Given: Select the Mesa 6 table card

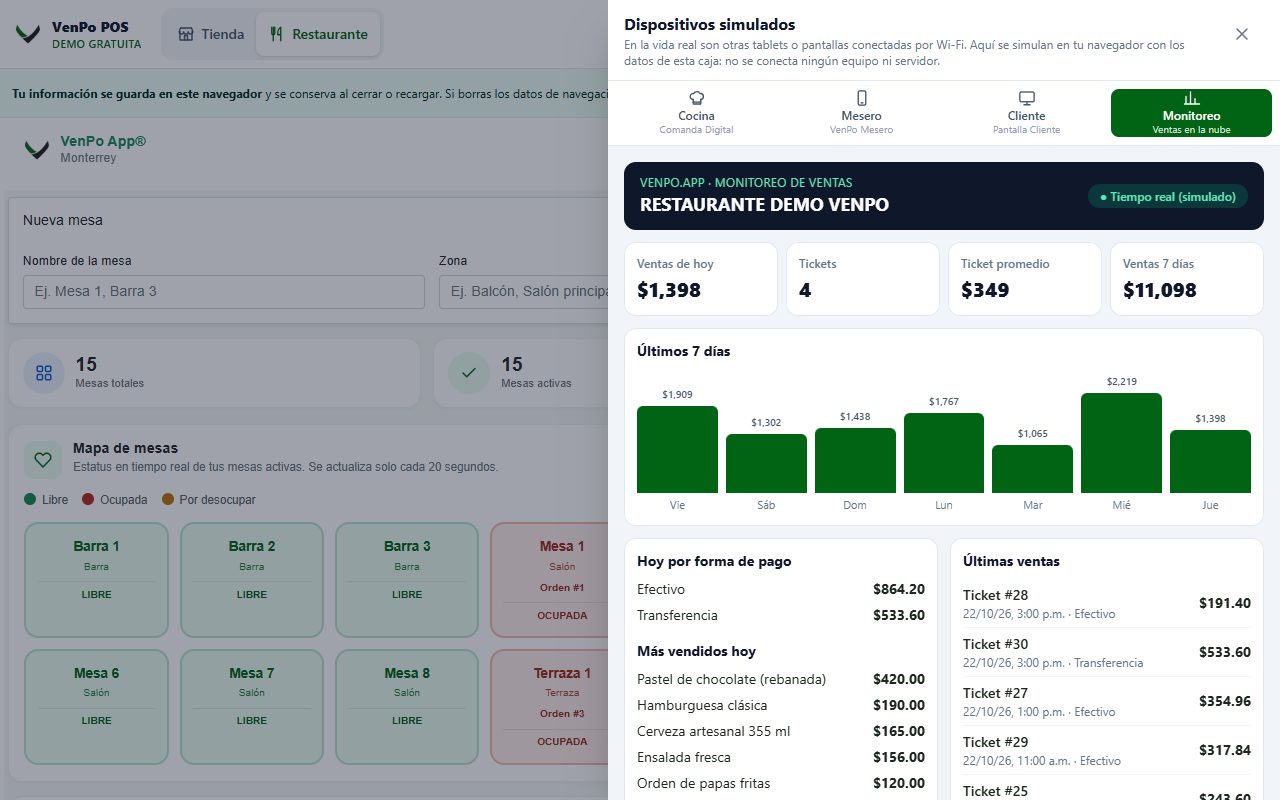Looking at the screenshot, I should pyautogui.click(x=96, y=707).
